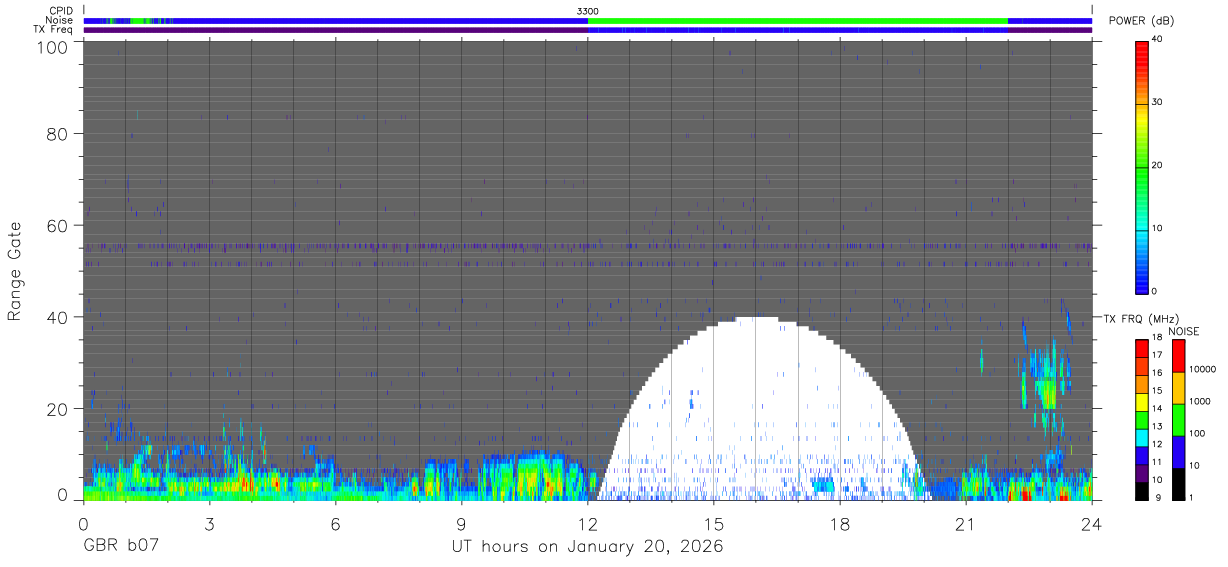The height and width of the screenshot is (567, 1228).
Task: Click the noise color bar legend
Action: [x=1178, y=420]
